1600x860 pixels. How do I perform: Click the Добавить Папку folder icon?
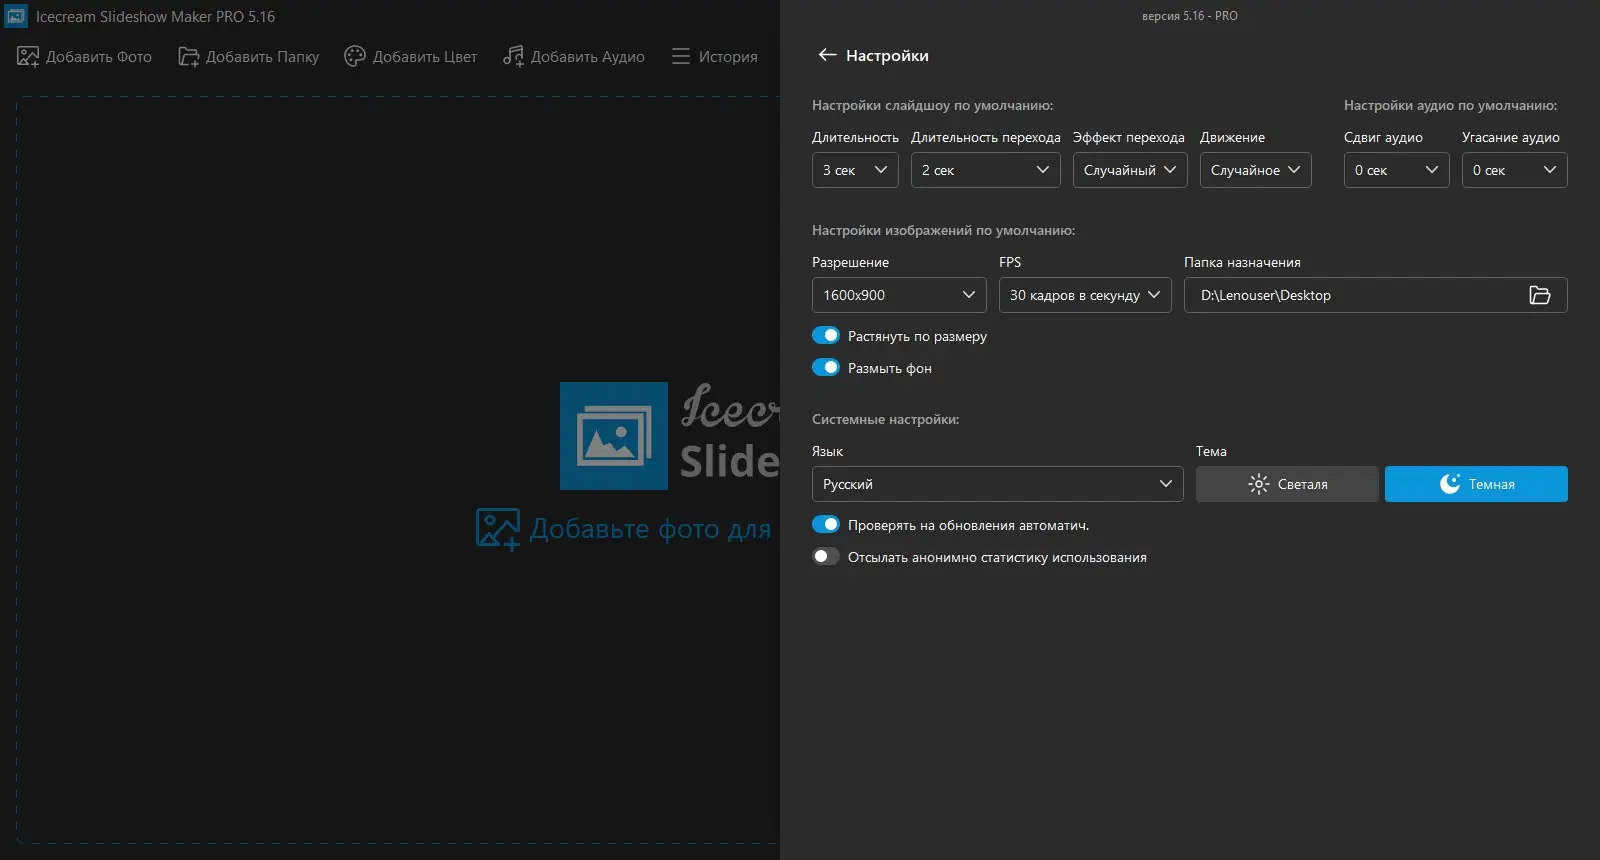189,56
